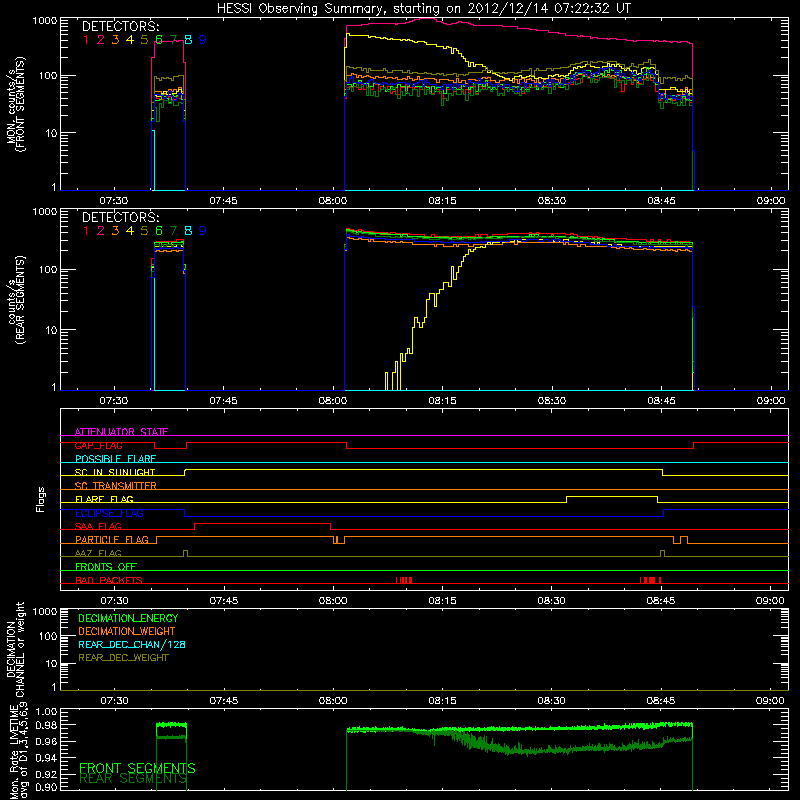Click 07:45 time tick under decimation panel
This screenshot has height=800, width=800.
(x=223, y=701)
